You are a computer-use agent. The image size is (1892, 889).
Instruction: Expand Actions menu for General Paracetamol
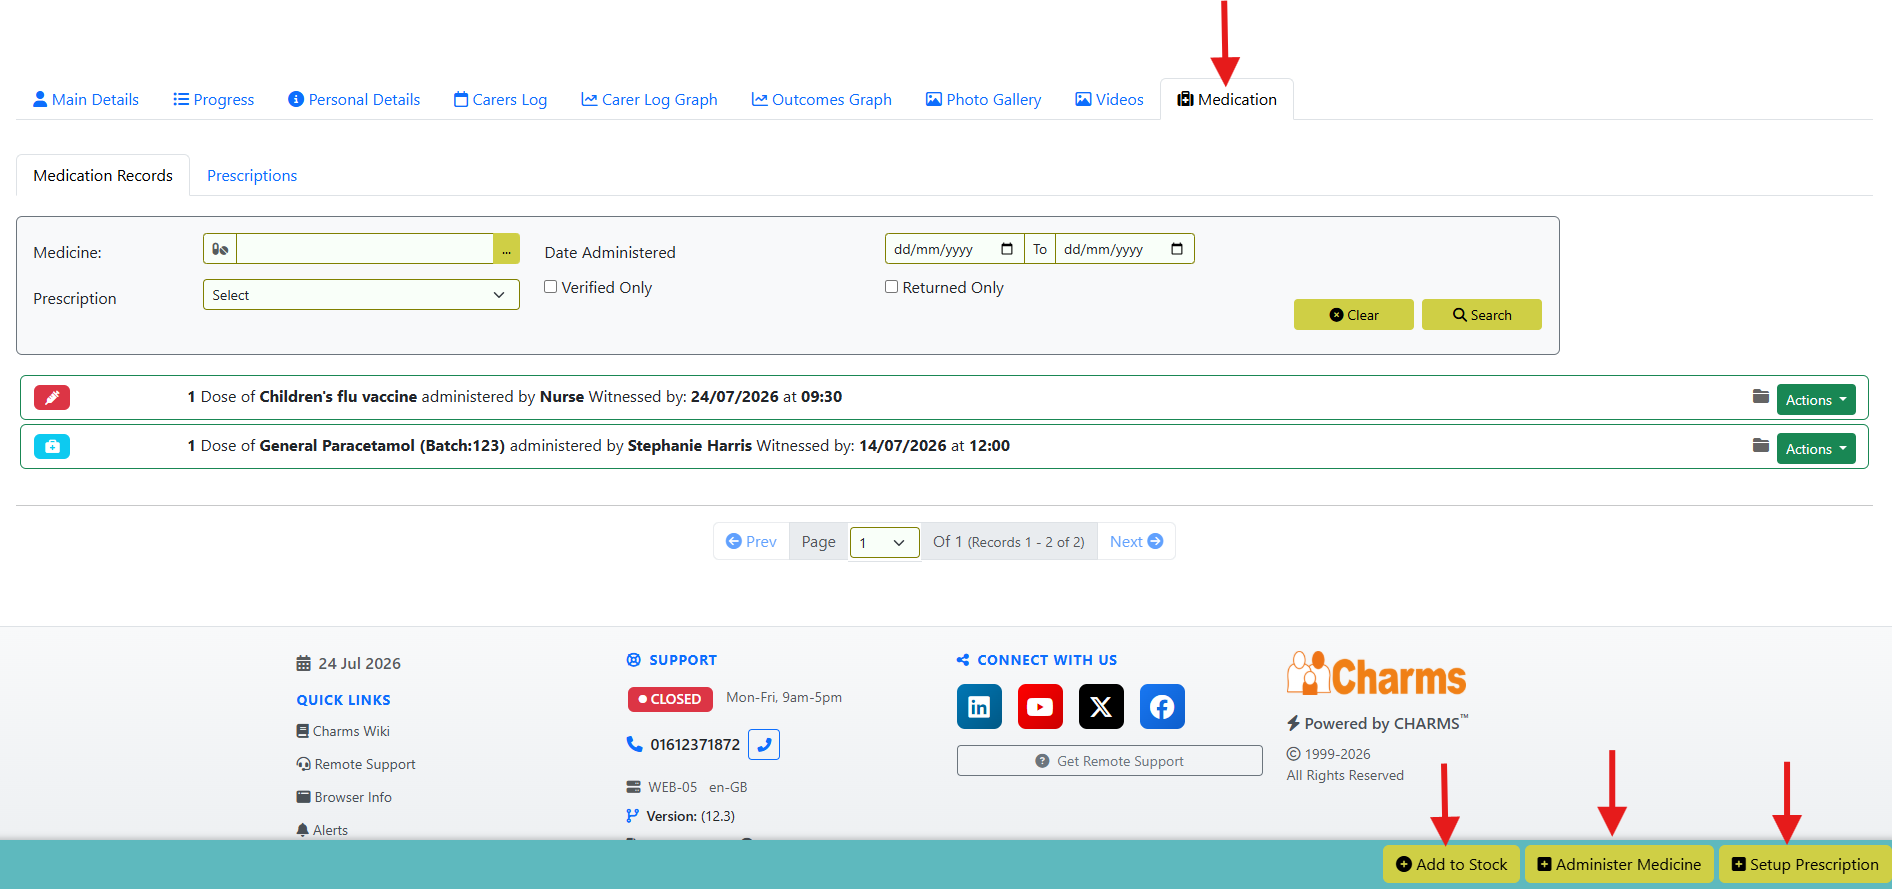pyautogui.click(x=1816, y=449)
